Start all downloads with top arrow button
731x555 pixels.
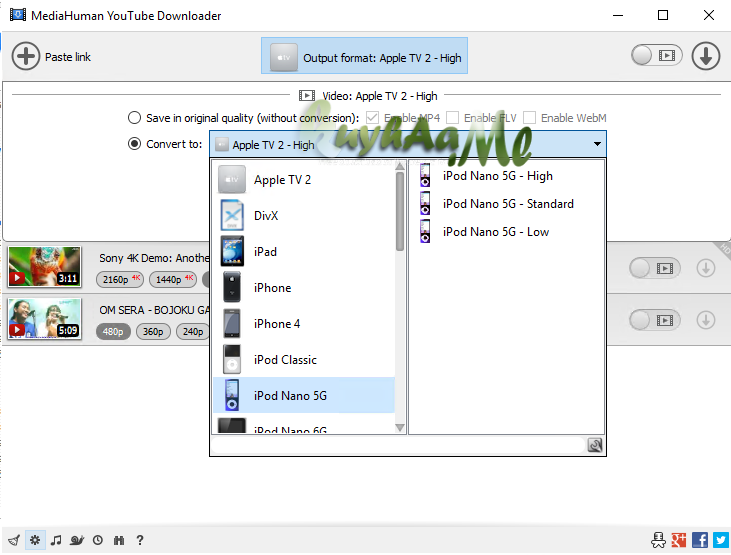[x=705, y=56]
